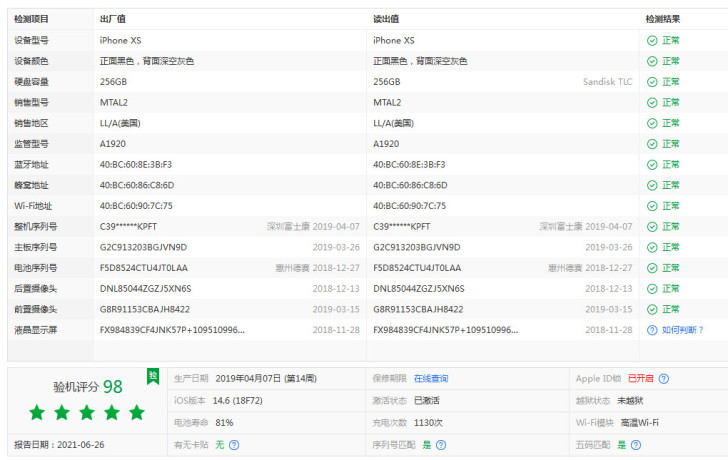Click the battery life value 81%
Viewport: 728px width, 460px height.
pos(224,423)
